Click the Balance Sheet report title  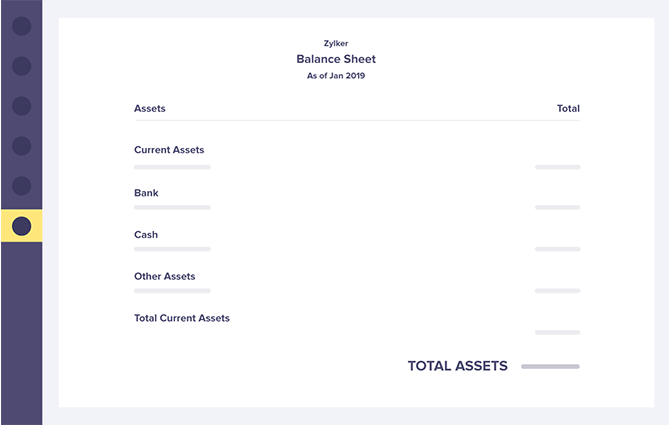336,59
